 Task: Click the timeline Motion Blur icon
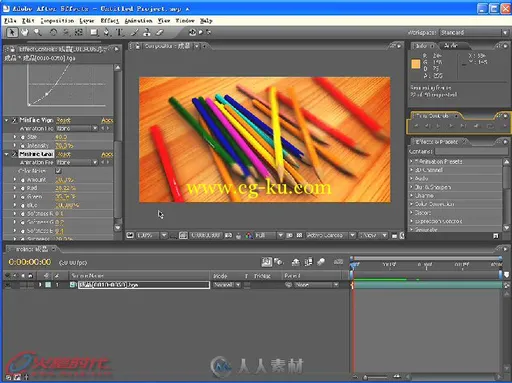pyautogui.click(x=321, y=262)
